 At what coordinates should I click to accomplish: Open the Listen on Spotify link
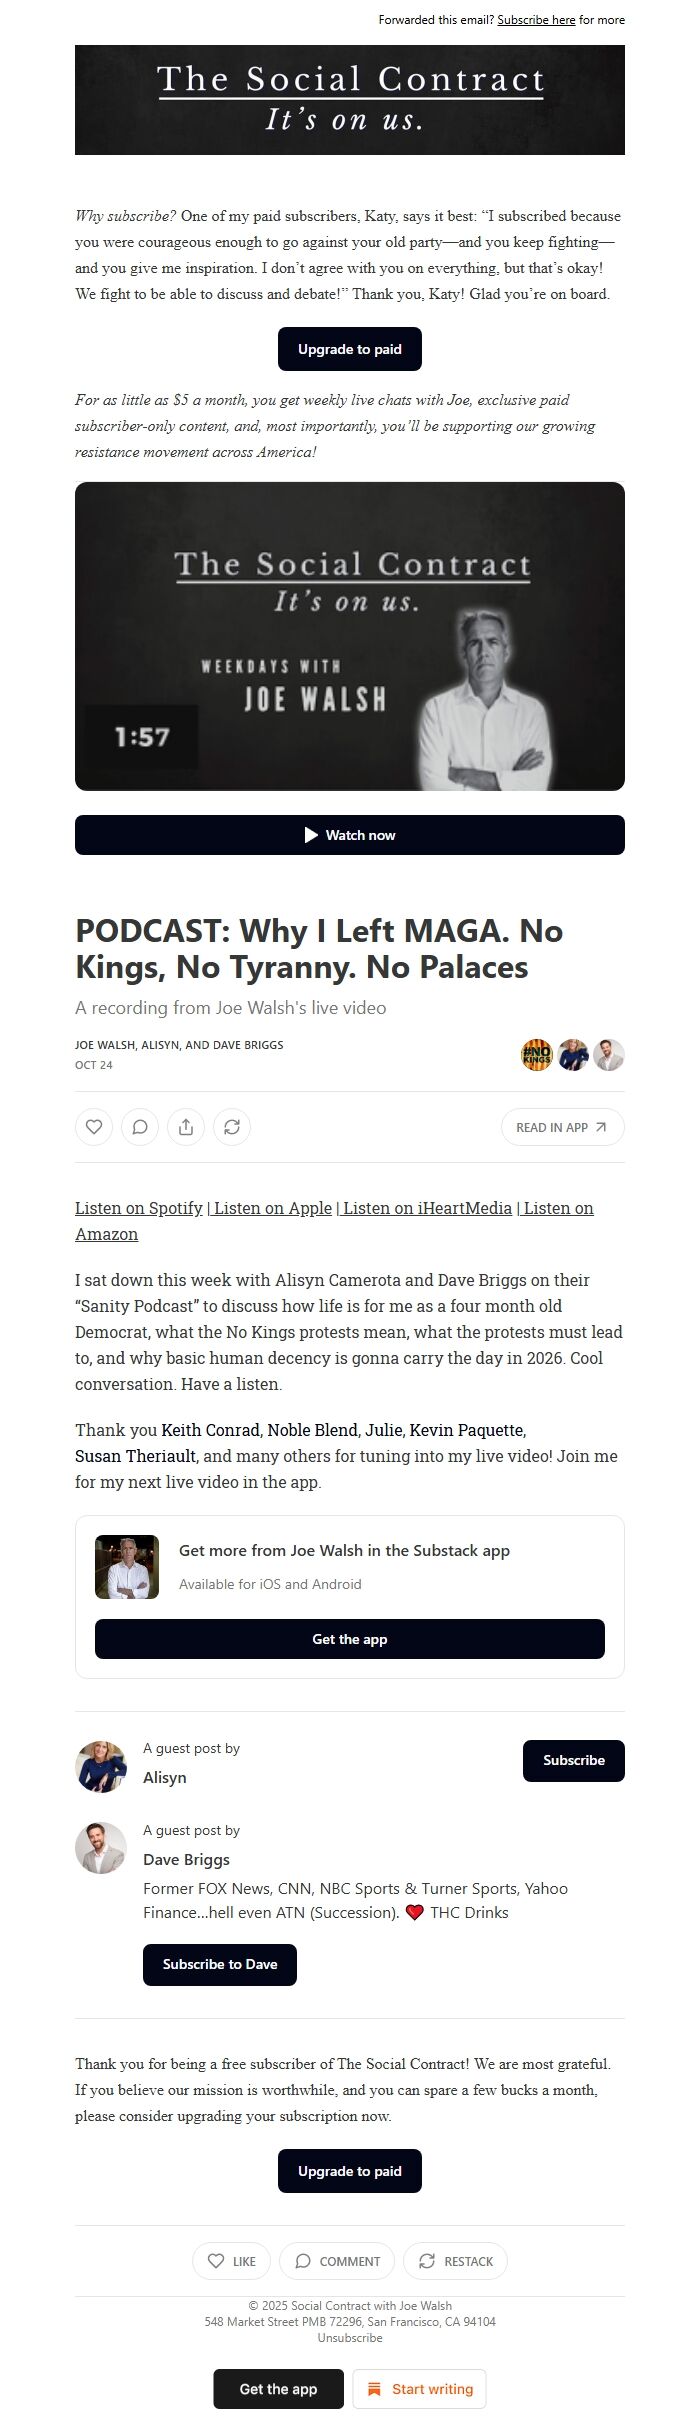pos(139,1208)
